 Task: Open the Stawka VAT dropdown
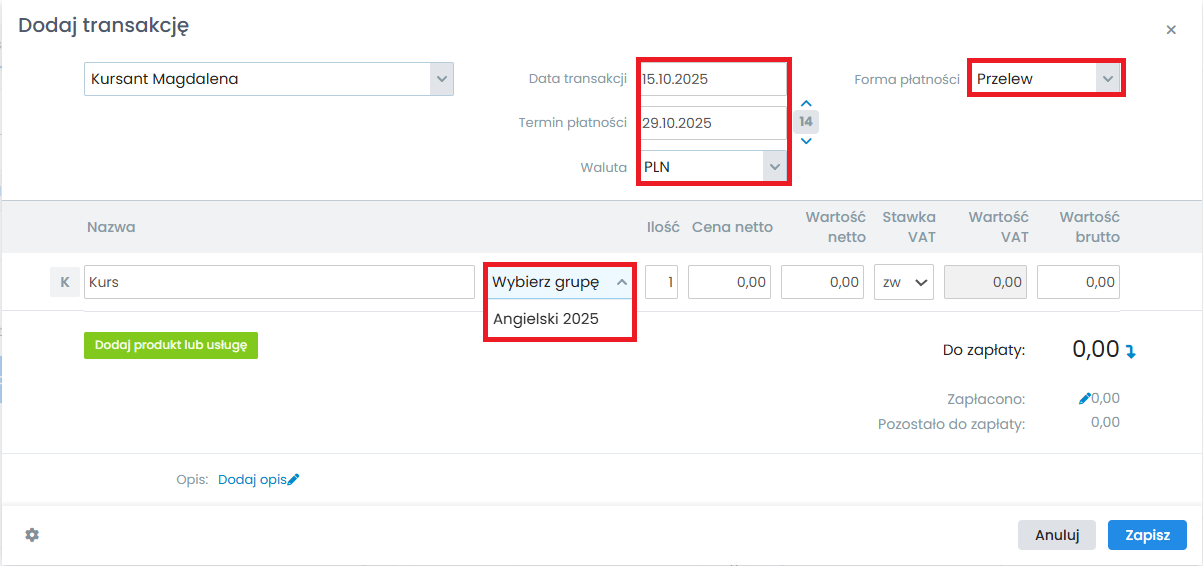pos(904,282)
